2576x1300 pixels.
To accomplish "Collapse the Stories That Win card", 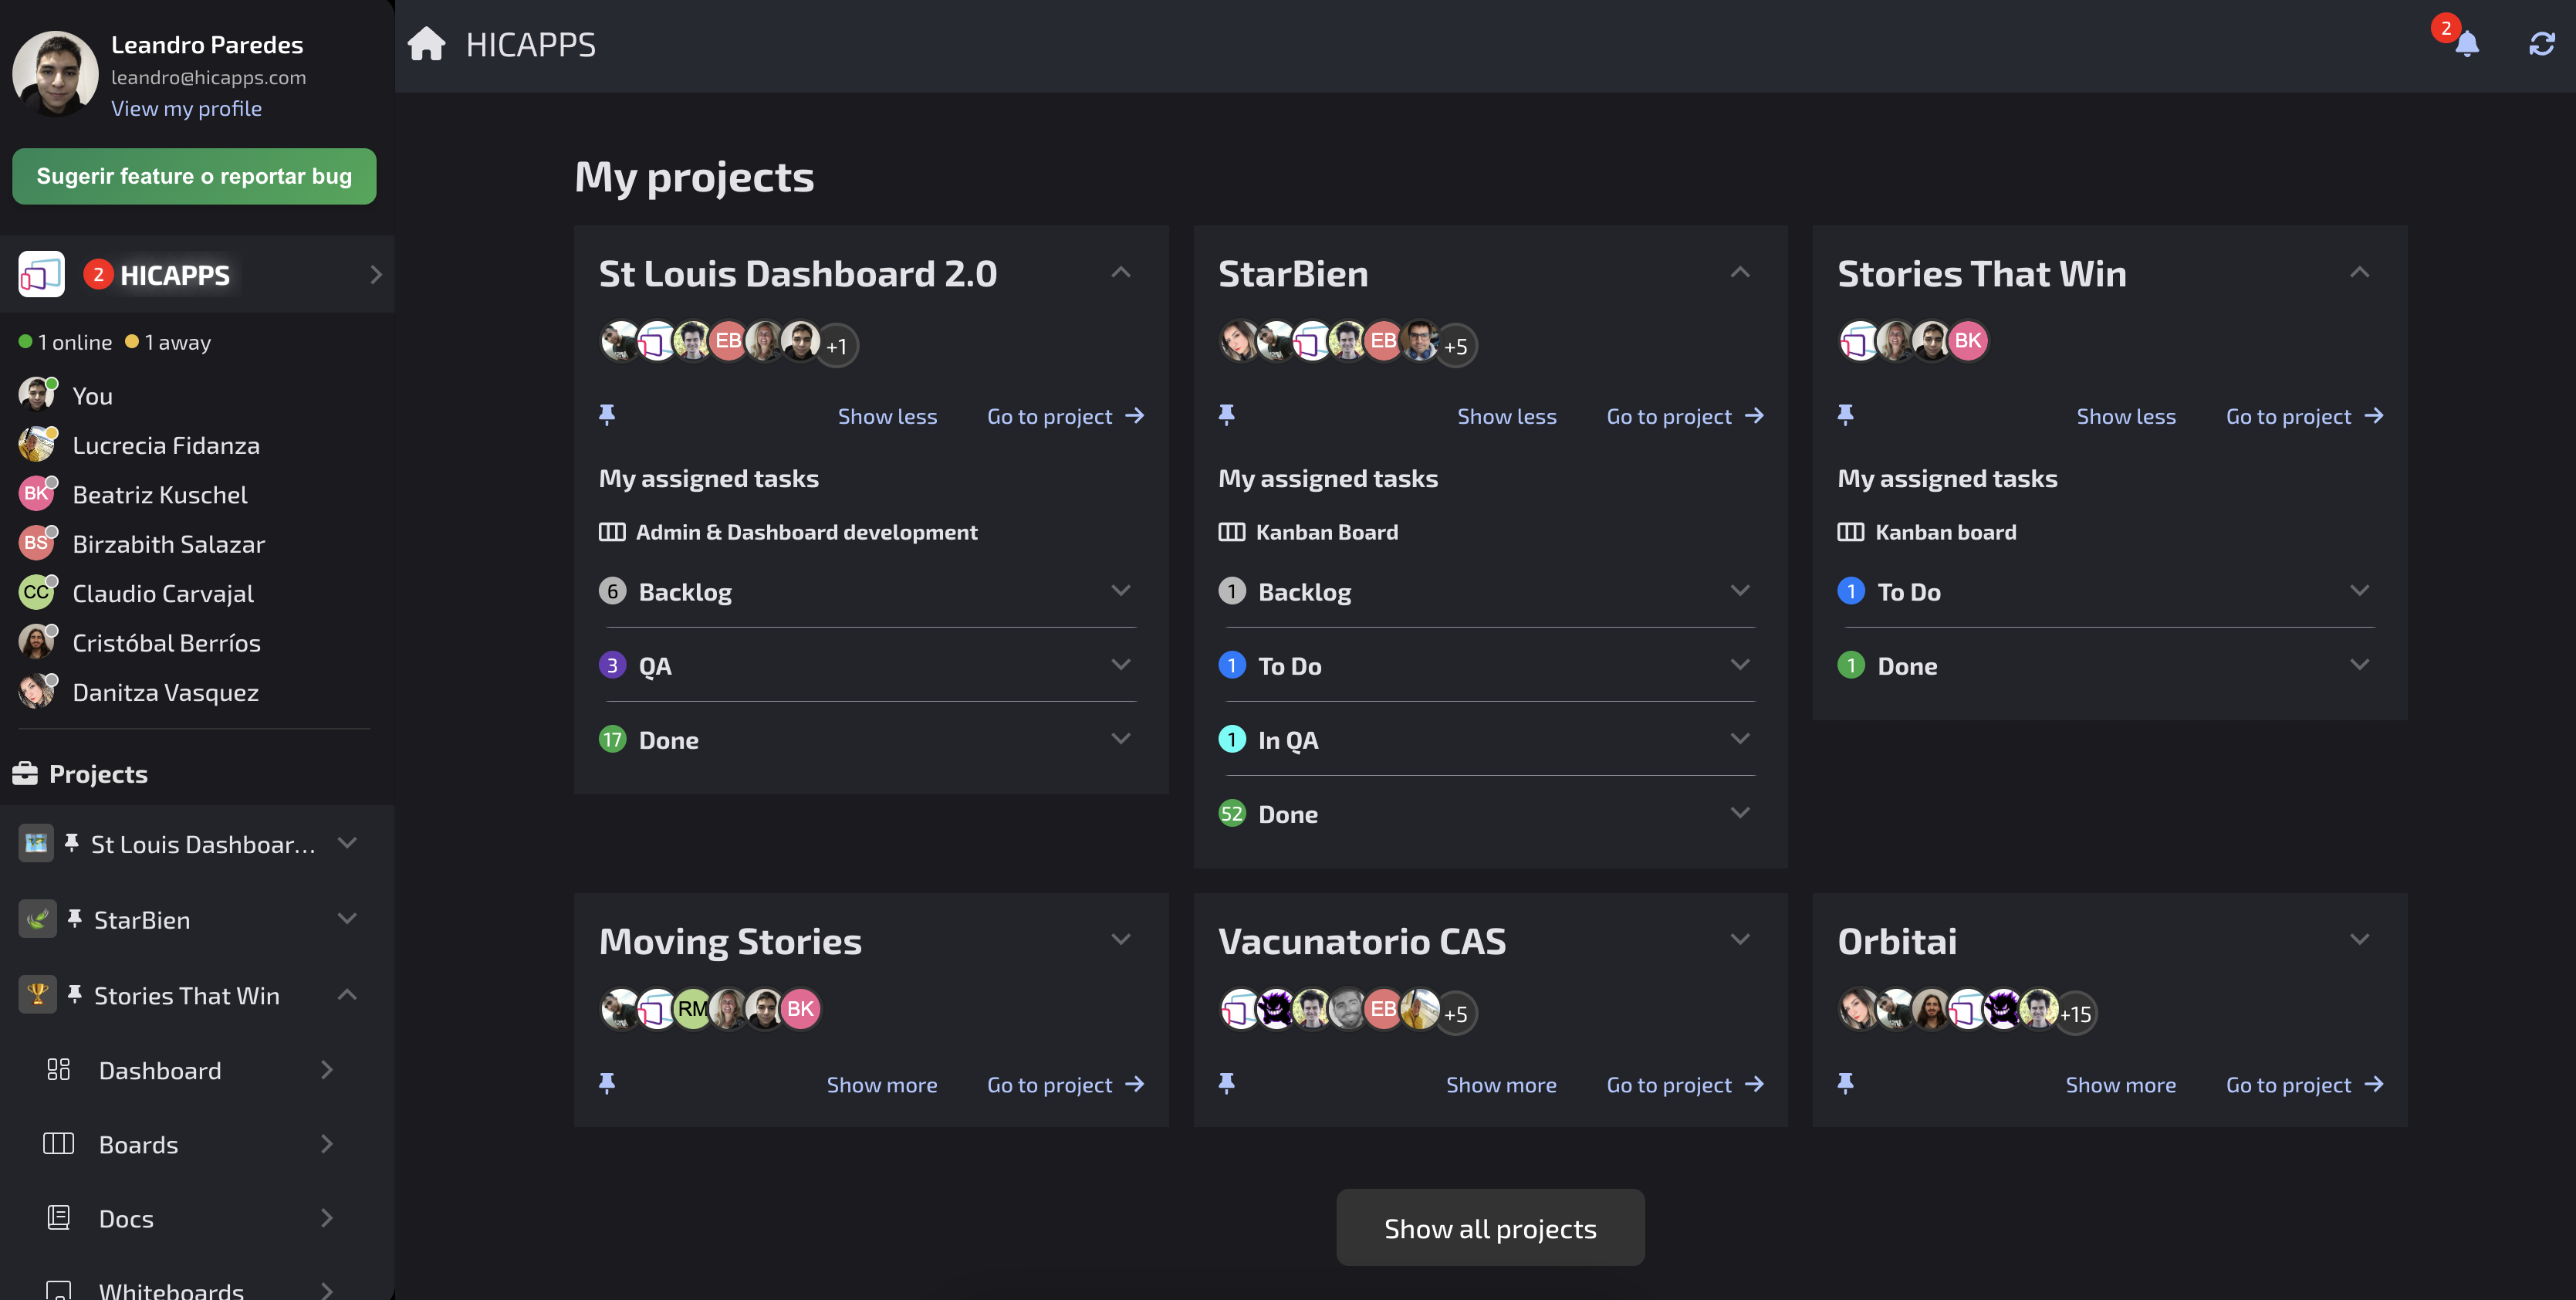I will (2360, 272).
